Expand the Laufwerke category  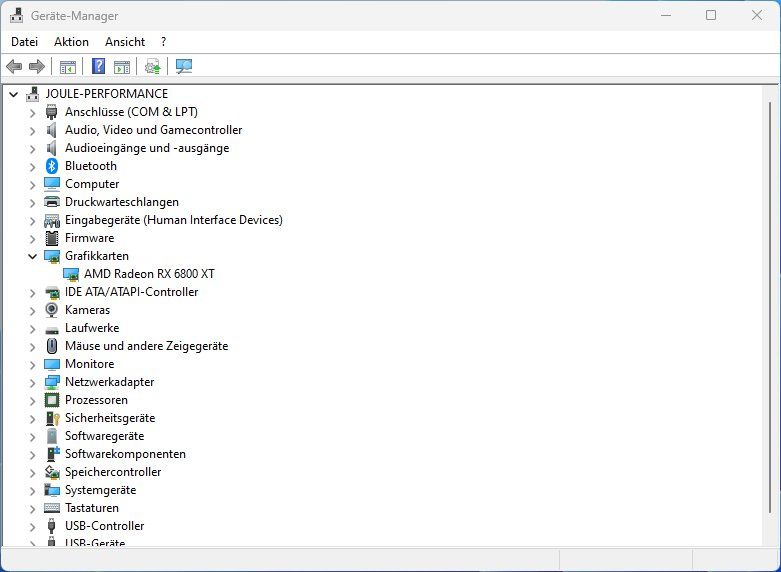(x=32, y=328)
